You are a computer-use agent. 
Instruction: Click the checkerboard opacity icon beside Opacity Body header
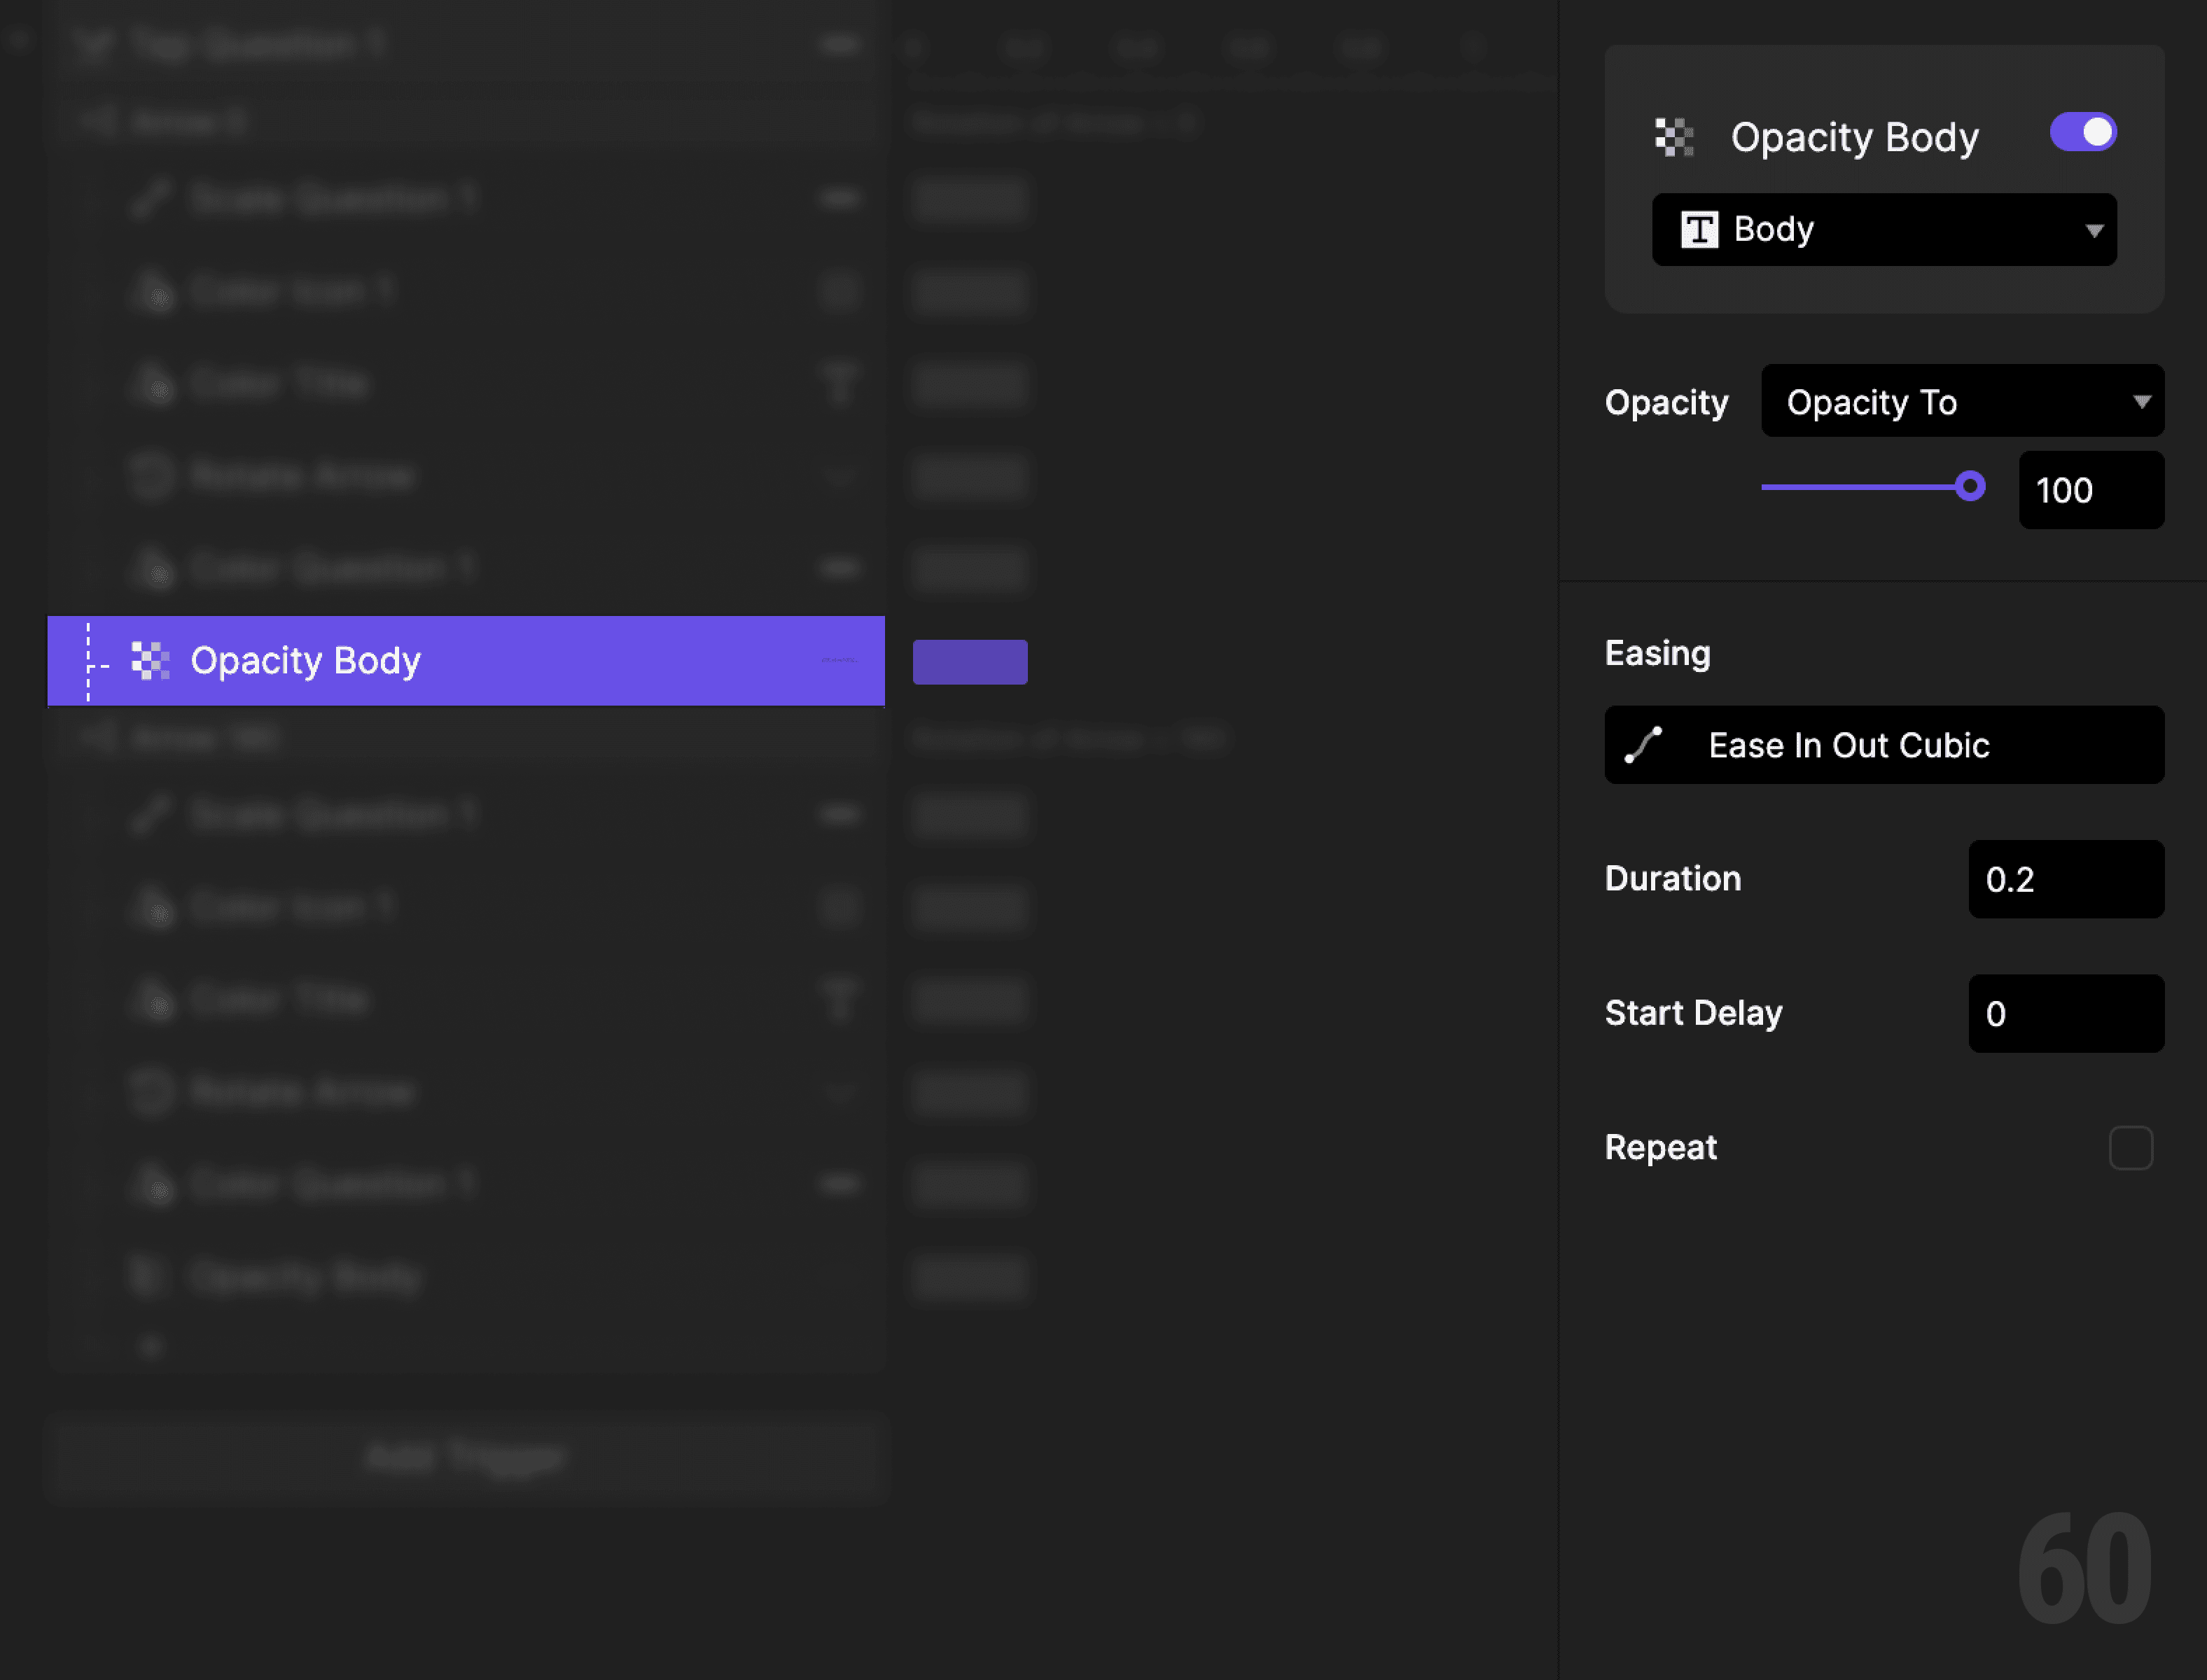[x=1675, y=135]
